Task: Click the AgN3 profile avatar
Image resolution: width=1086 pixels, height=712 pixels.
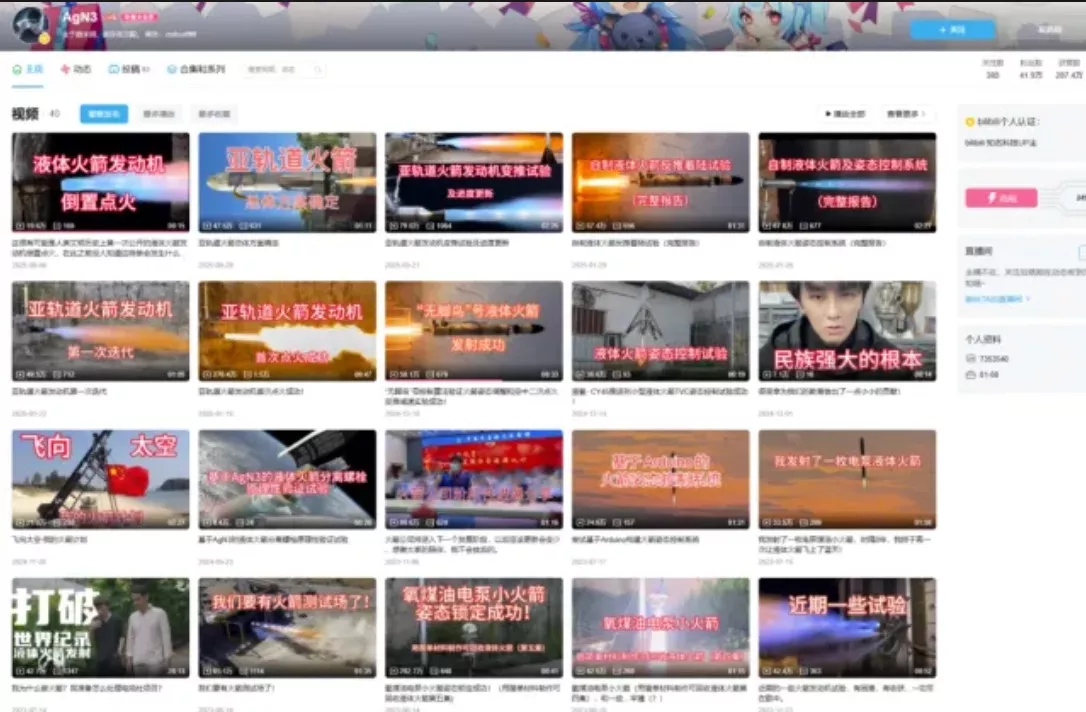Action: pyautogui.click(x=30, y=25)
